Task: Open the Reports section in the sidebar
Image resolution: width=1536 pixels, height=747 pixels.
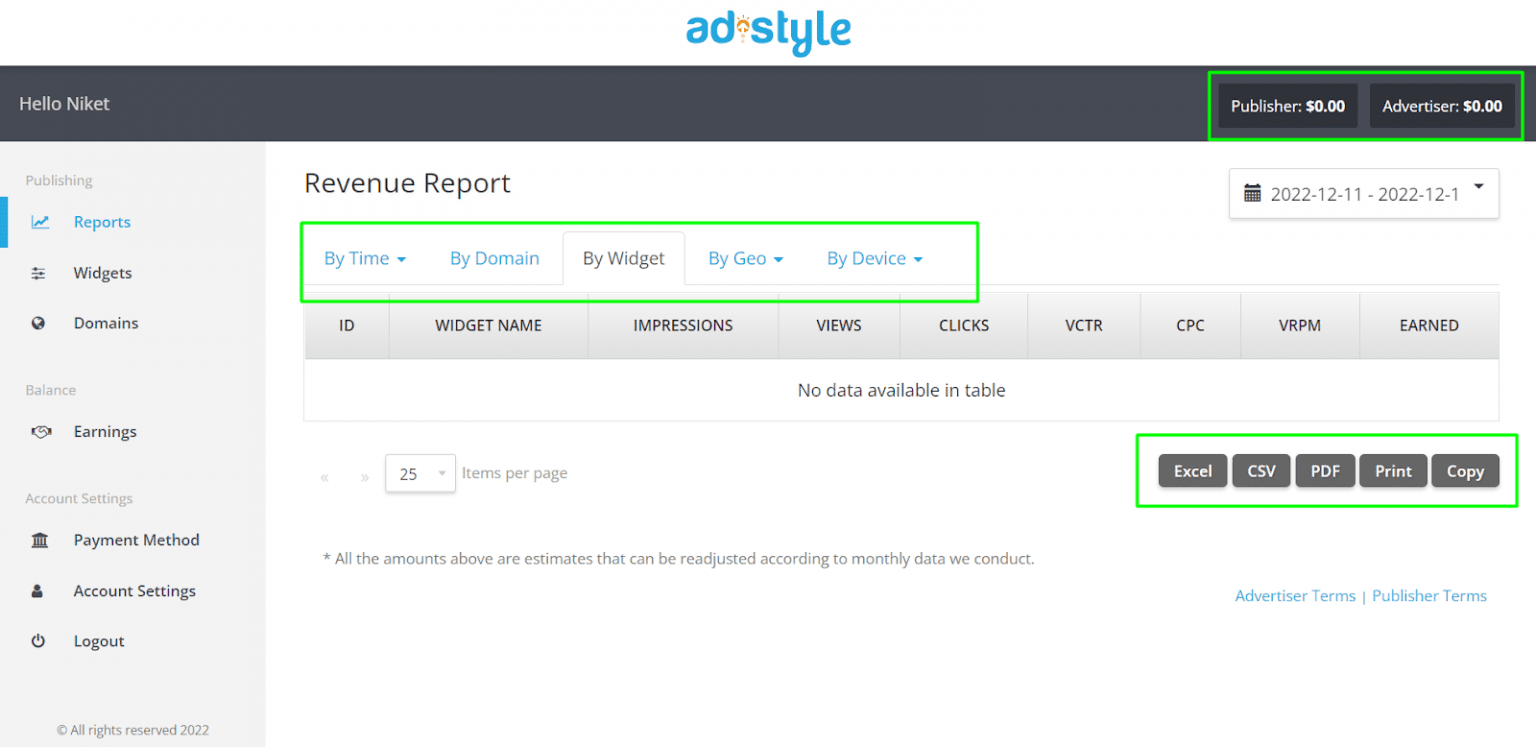Action: 102,222
